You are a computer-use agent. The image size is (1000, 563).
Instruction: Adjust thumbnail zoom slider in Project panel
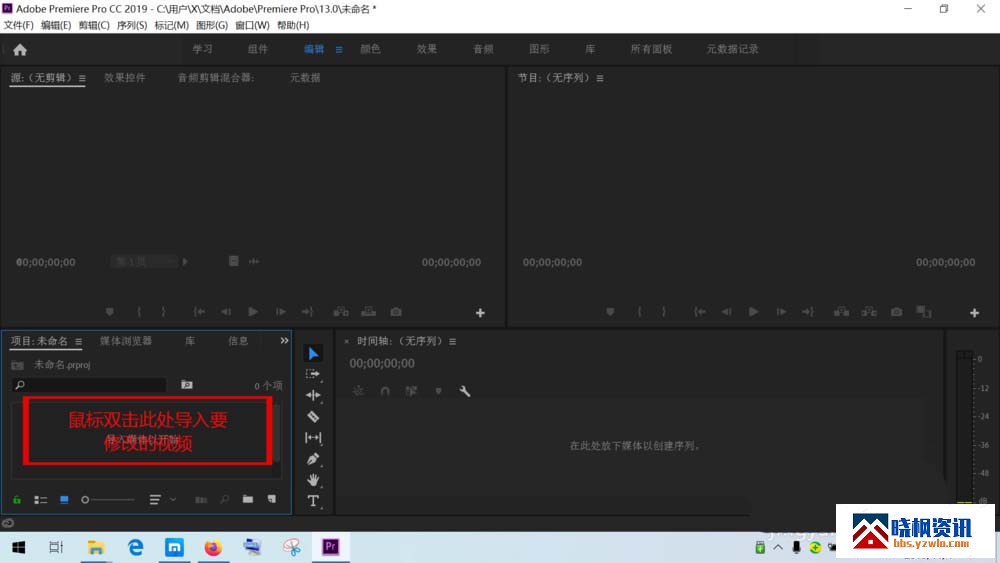click(108, 500)
